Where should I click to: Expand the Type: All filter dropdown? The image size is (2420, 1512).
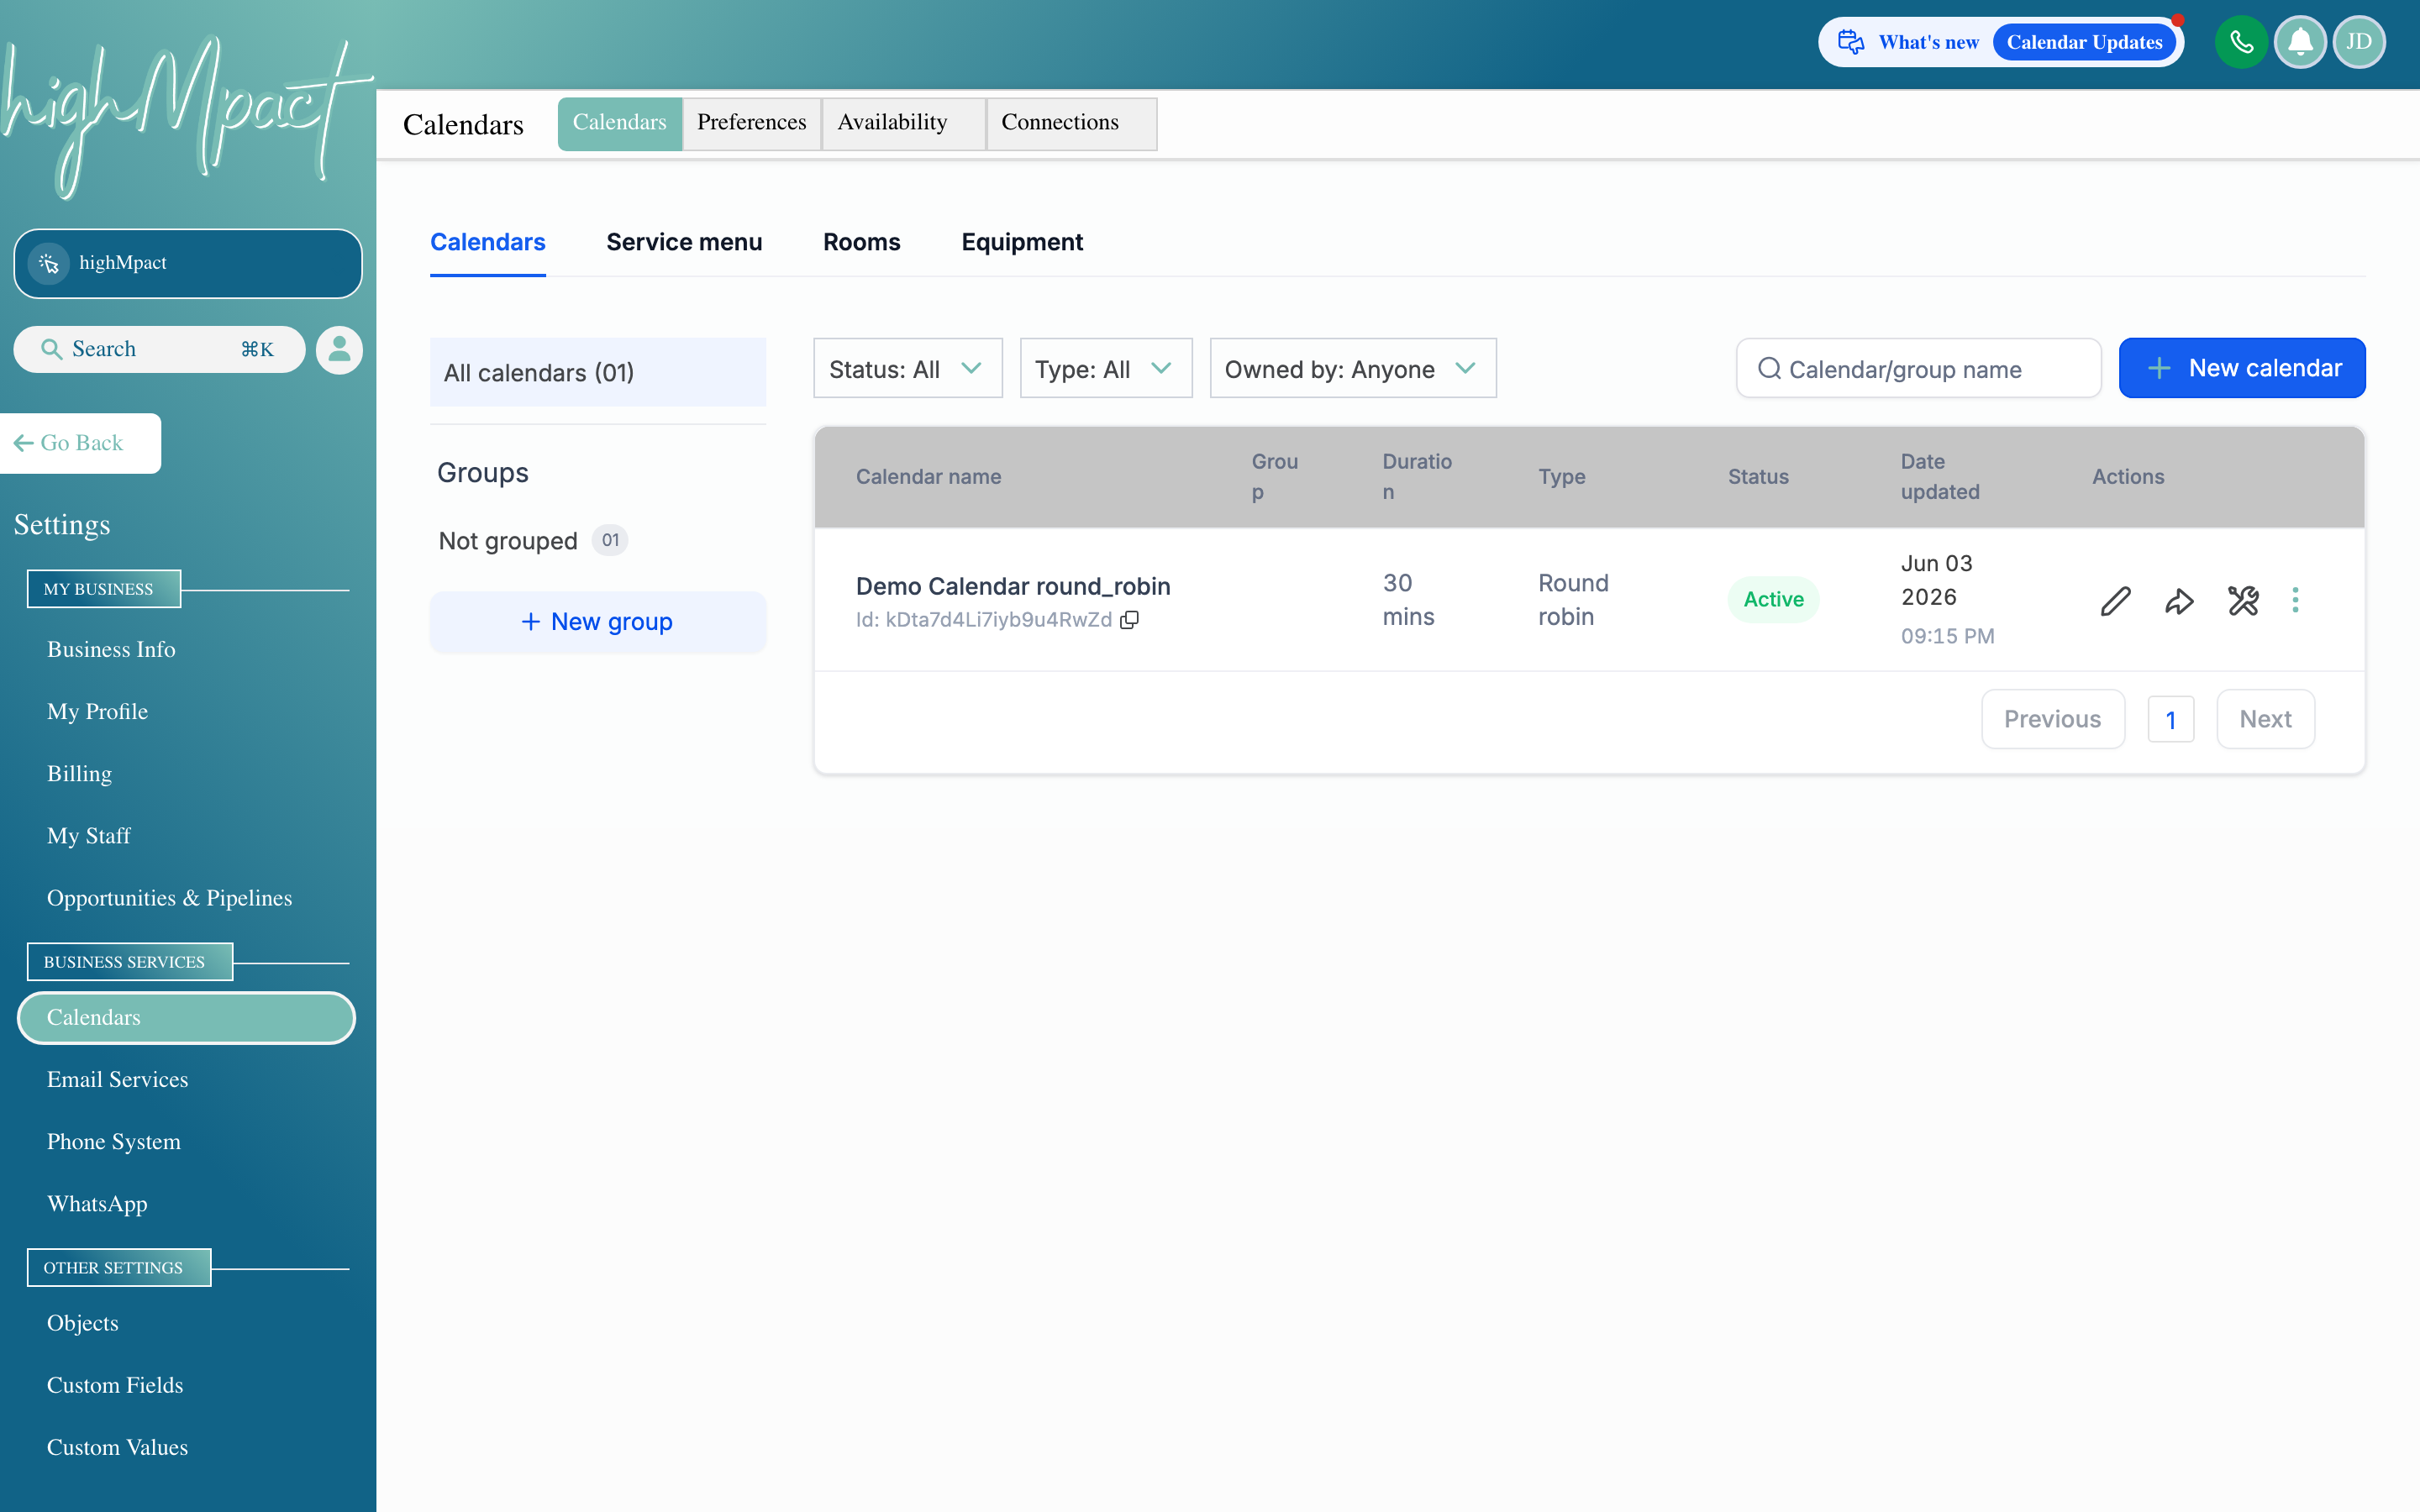tap(1105, 369)
